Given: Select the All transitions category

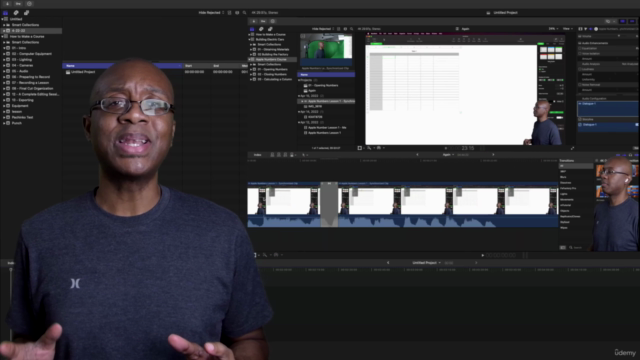Looking at the screenshot, I should 576,166.
